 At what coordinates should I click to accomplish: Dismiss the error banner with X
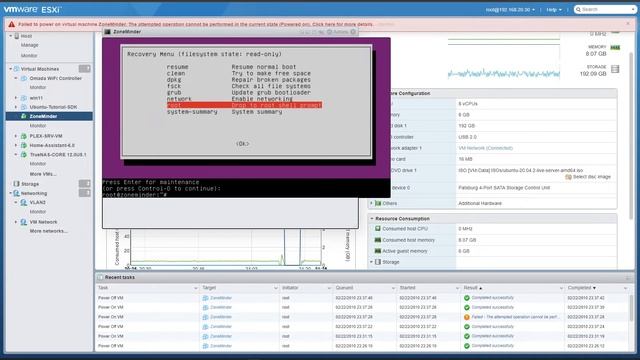(x=628, y=24)
